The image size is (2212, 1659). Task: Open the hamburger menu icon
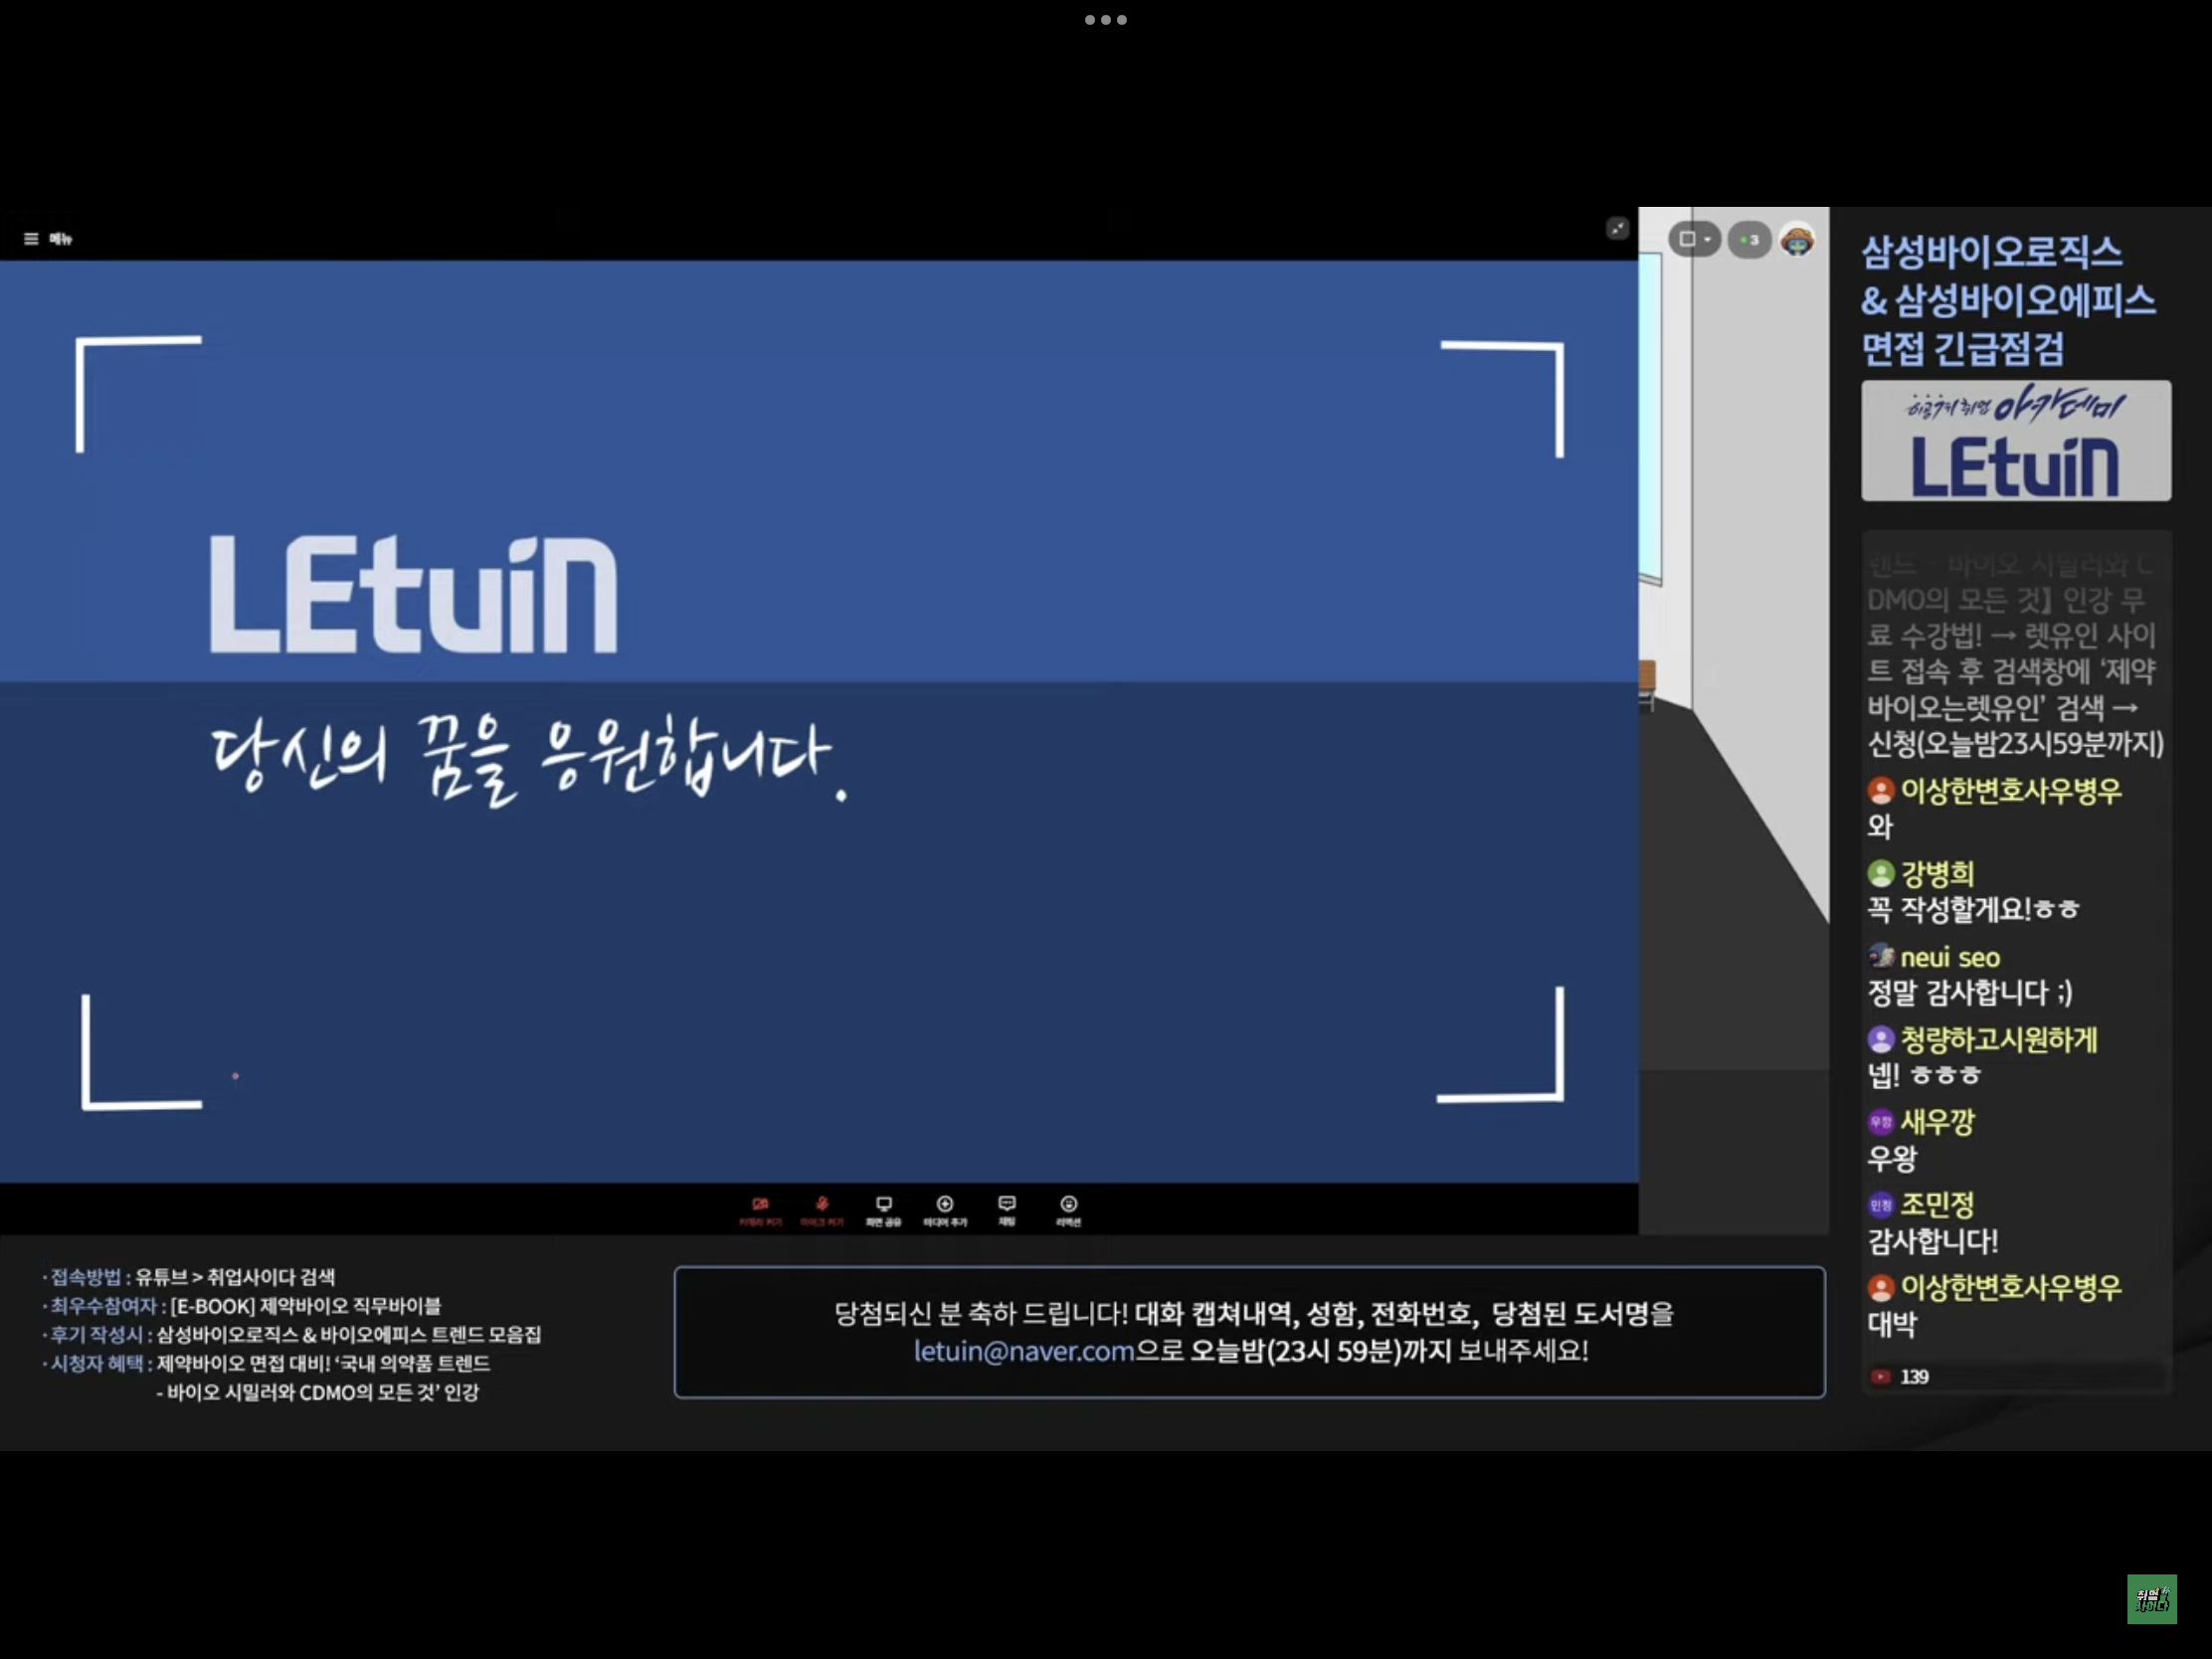31,239
